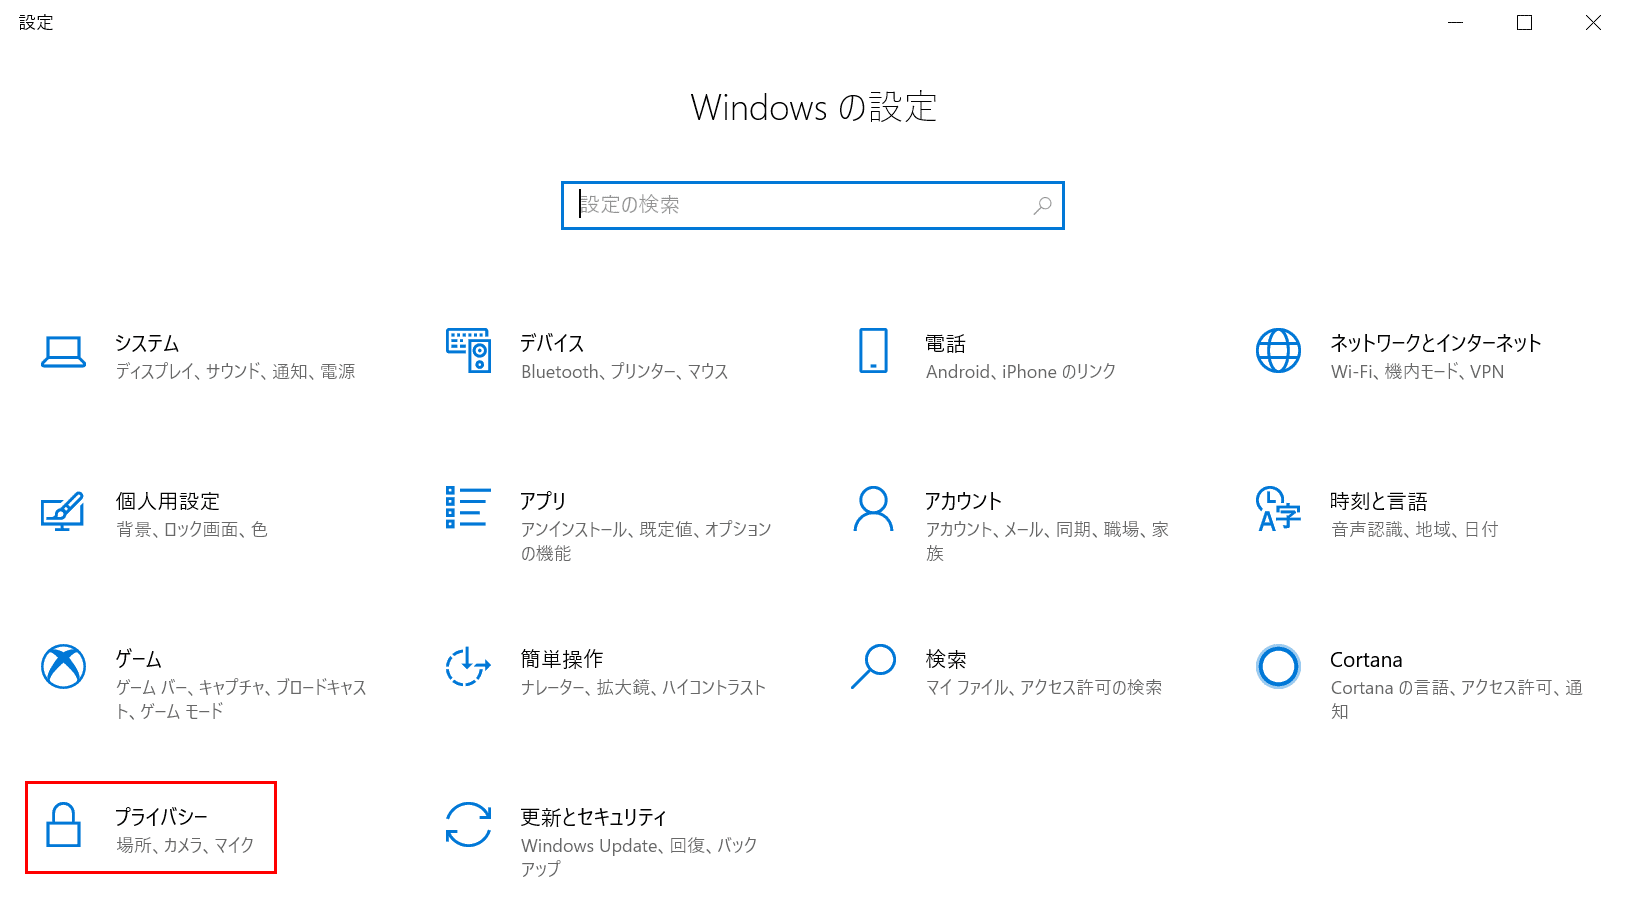
Task: Open the デバイス keyboard and speaker icon
Action: 468,351
